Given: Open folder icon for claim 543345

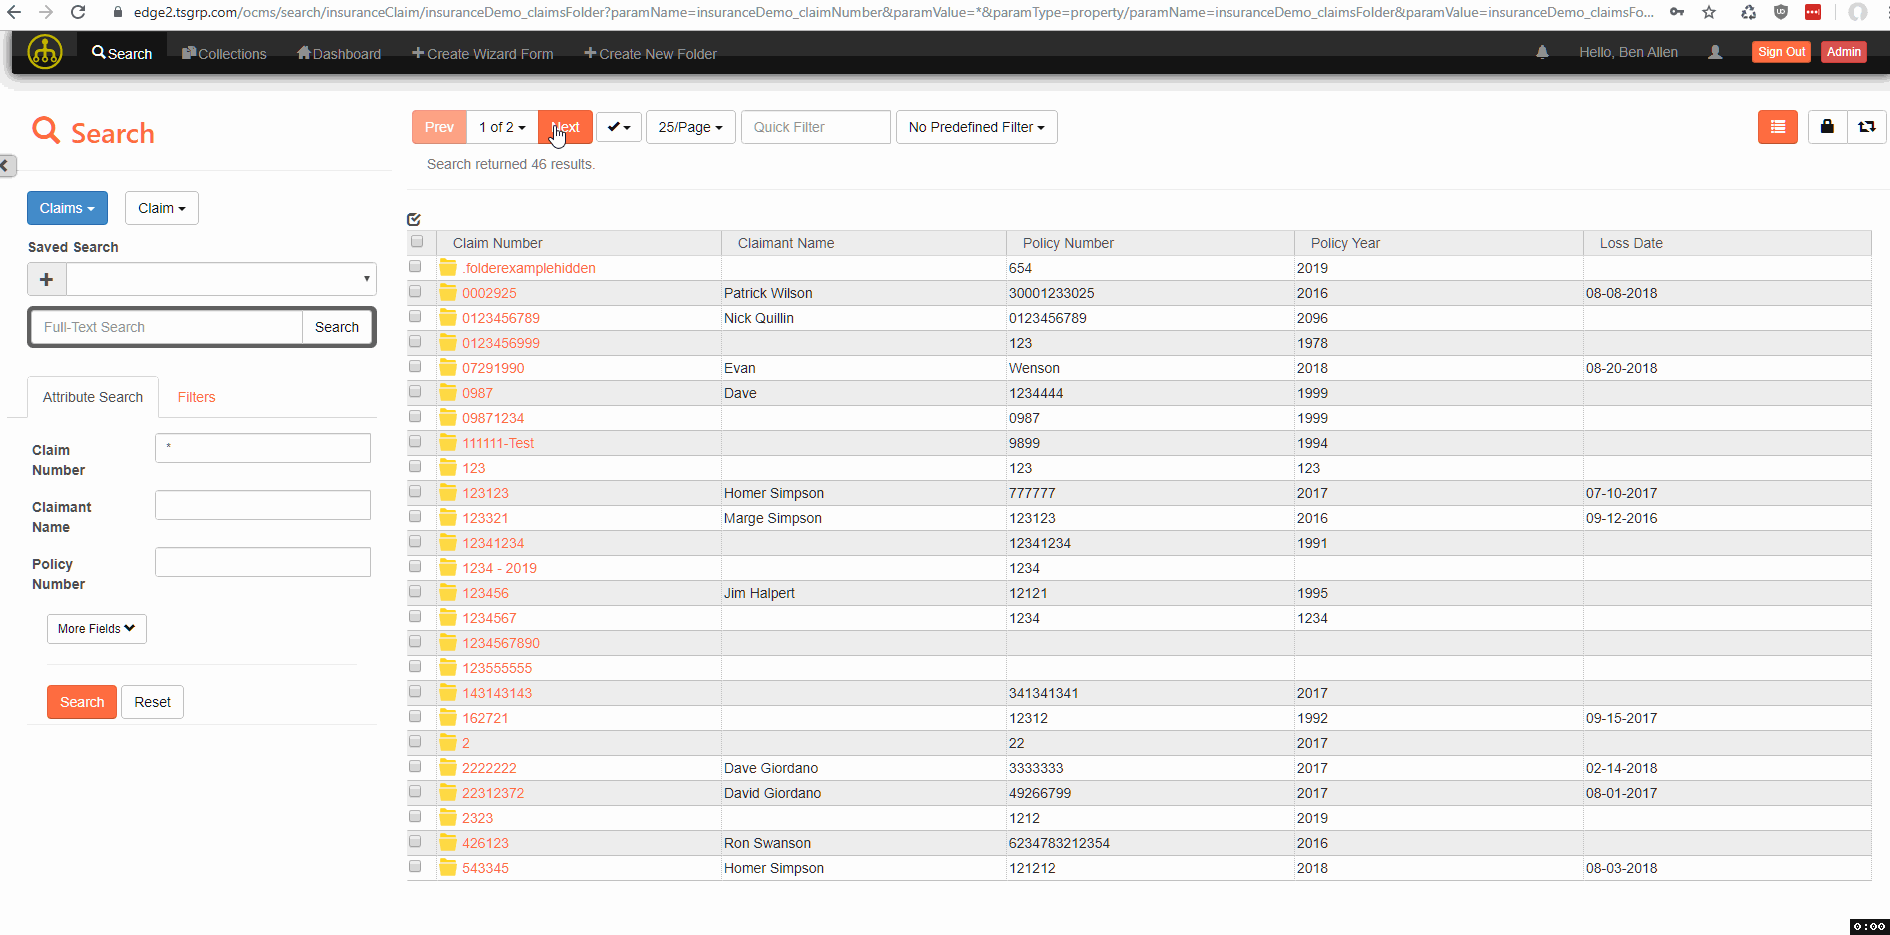Looking at the screenshot, I should (x=448, y=868).
